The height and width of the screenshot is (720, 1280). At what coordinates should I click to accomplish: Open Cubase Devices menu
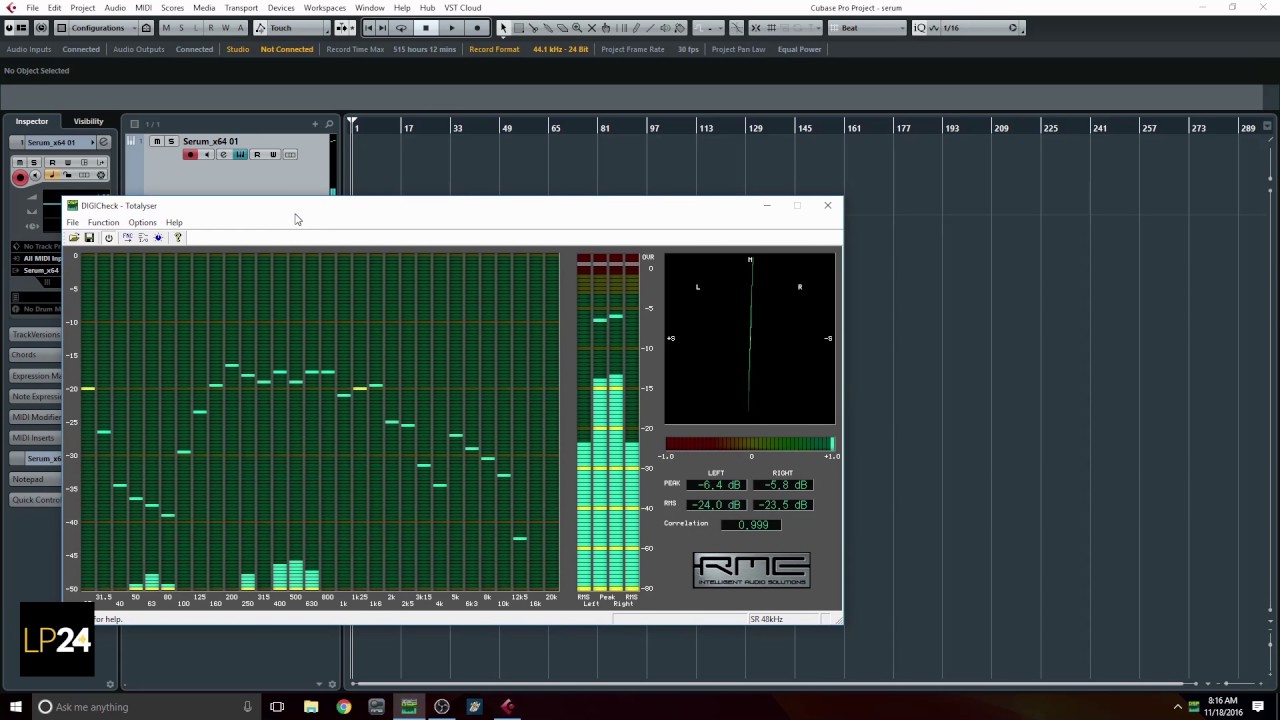point(281,8)
